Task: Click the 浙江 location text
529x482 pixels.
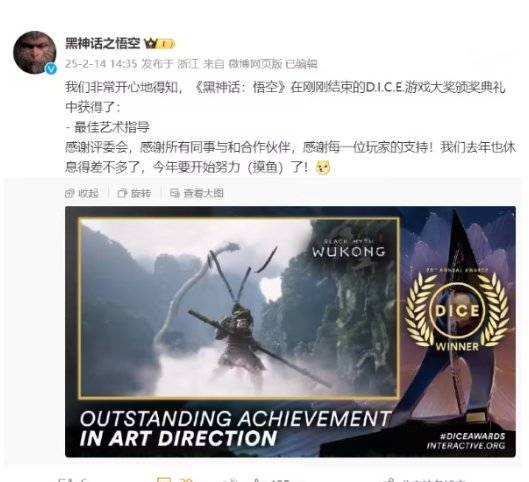Action: [188, 64]
